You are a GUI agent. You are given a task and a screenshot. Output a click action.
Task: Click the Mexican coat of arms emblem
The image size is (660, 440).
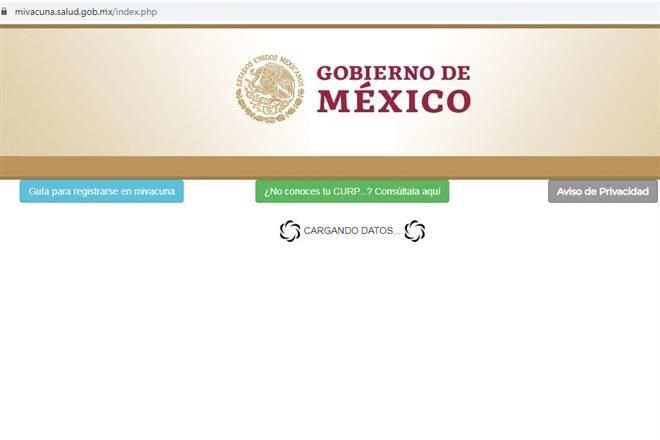pyautogui.click(x=270, y=88)
